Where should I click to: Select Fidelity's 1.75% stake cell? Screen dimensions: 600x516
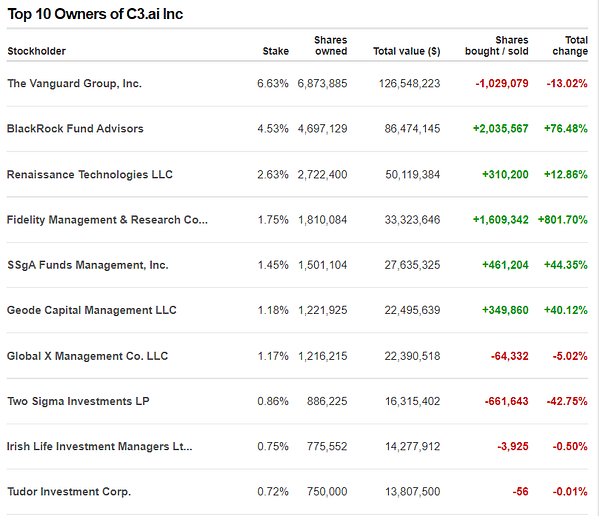[273, 220]
